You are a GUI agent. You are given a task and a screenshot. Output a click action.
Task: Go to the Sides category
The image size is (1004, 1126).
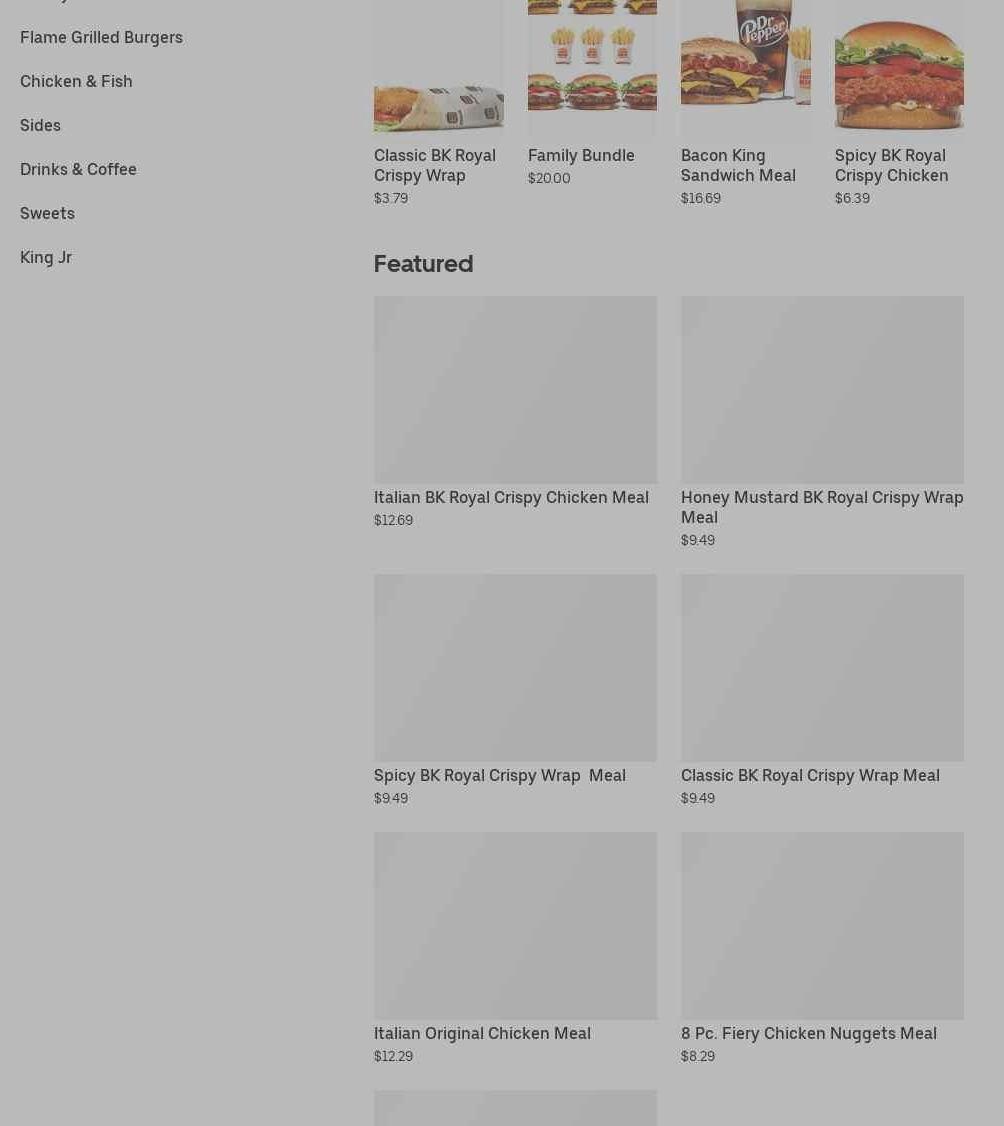pyautogui.click(x=40, y=126)
